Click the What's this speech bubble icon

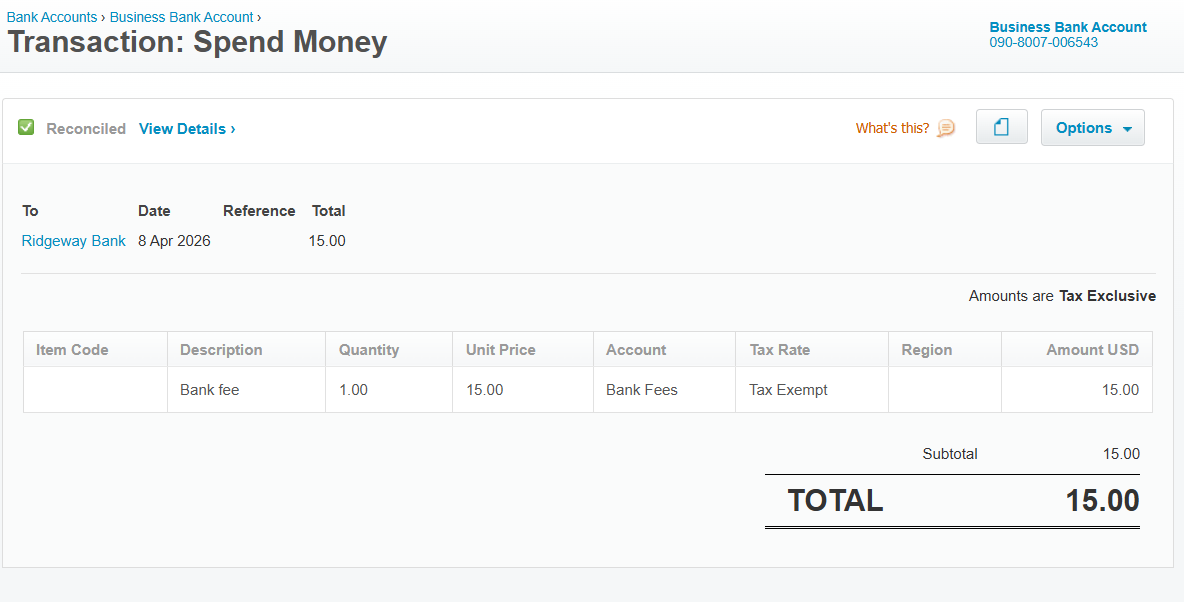coord(945,128)
